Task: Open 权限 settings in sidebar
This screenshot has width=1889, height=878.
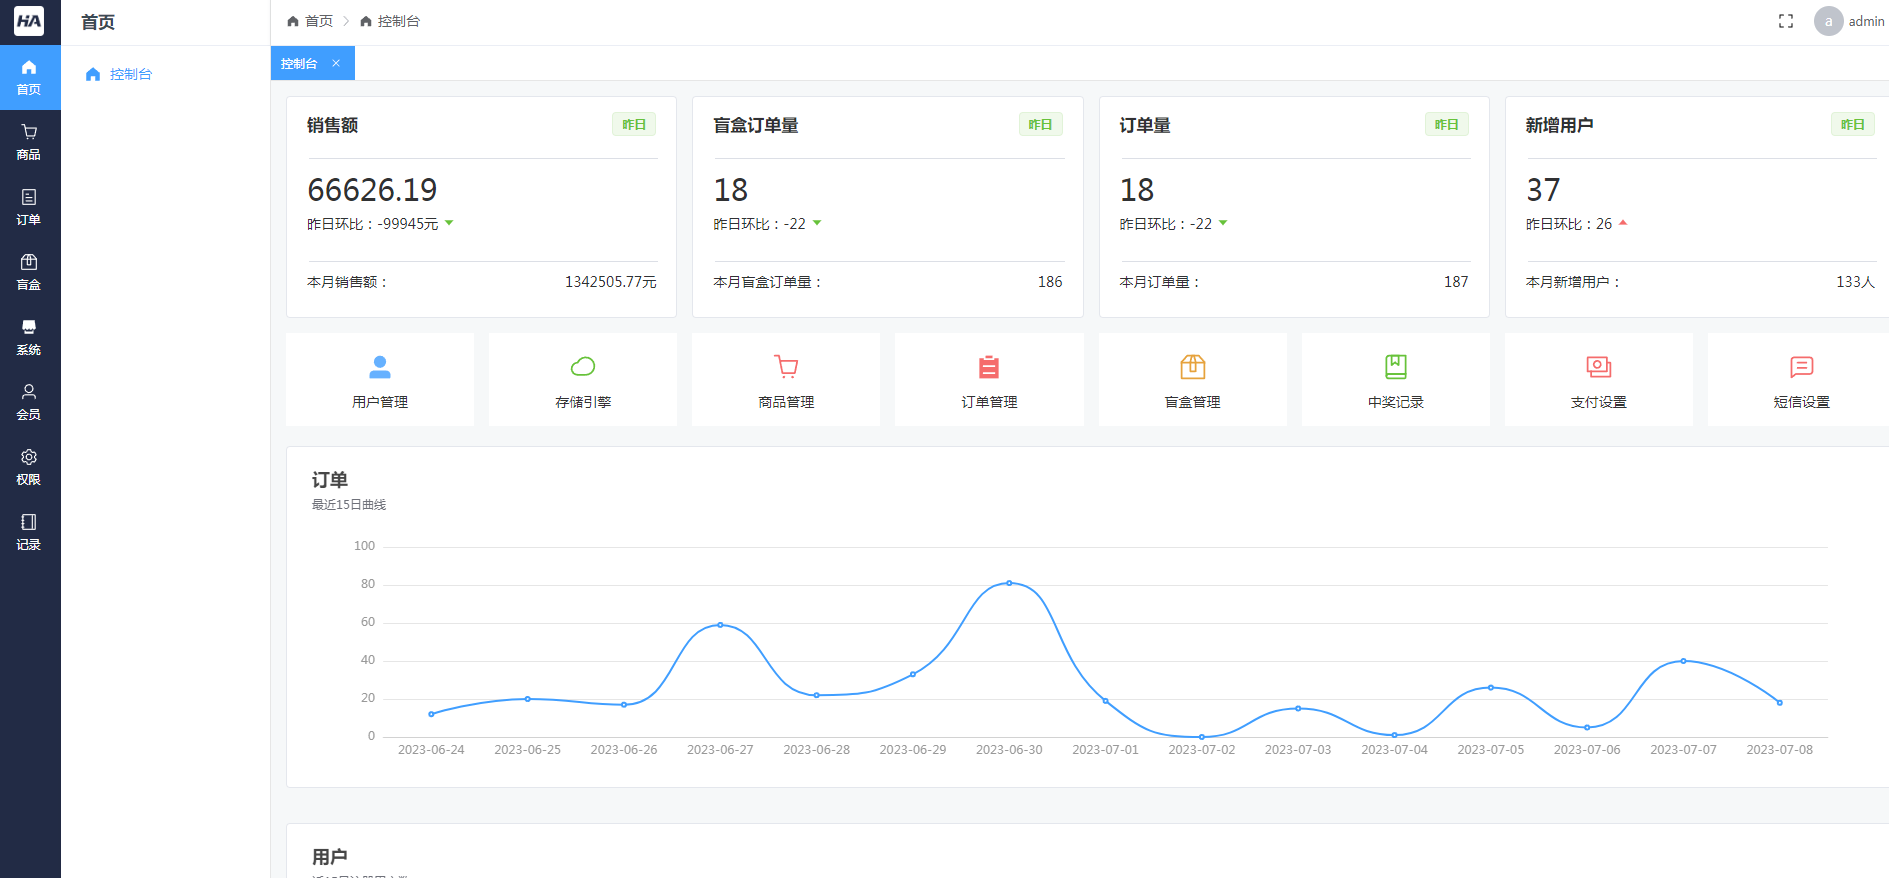Action: click(x=29, y=467)
